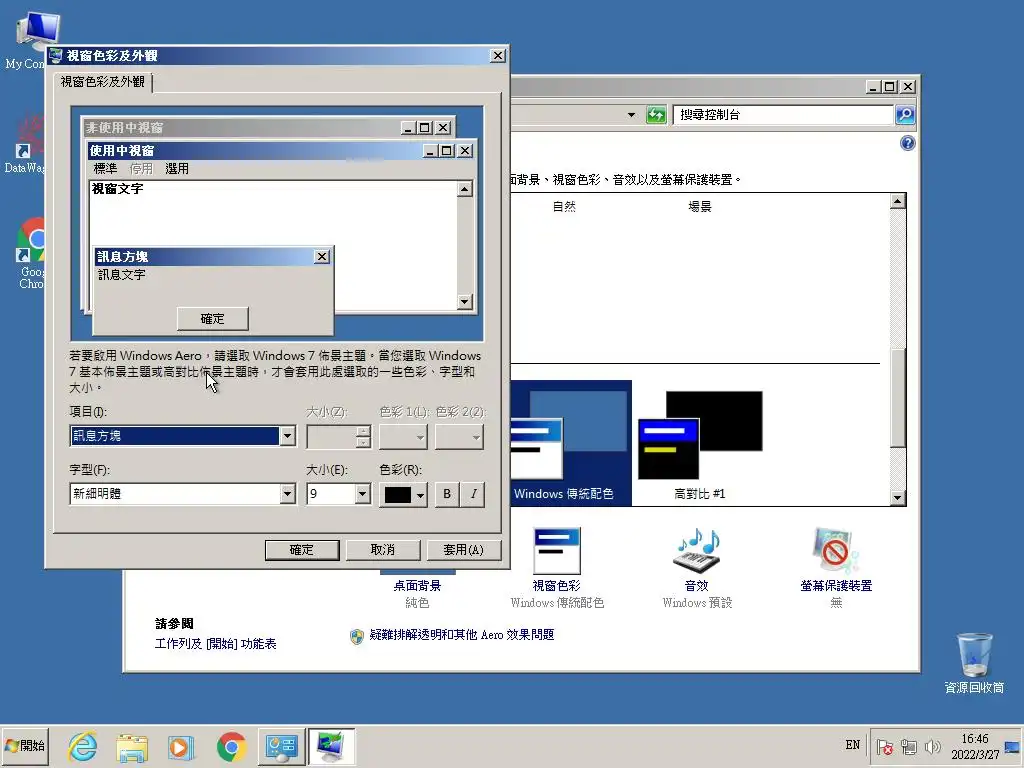The width and height of the screenshot is (1024, 768).
Task: Click show desktop icon at taskbar end
Action: pos(1012,746)
